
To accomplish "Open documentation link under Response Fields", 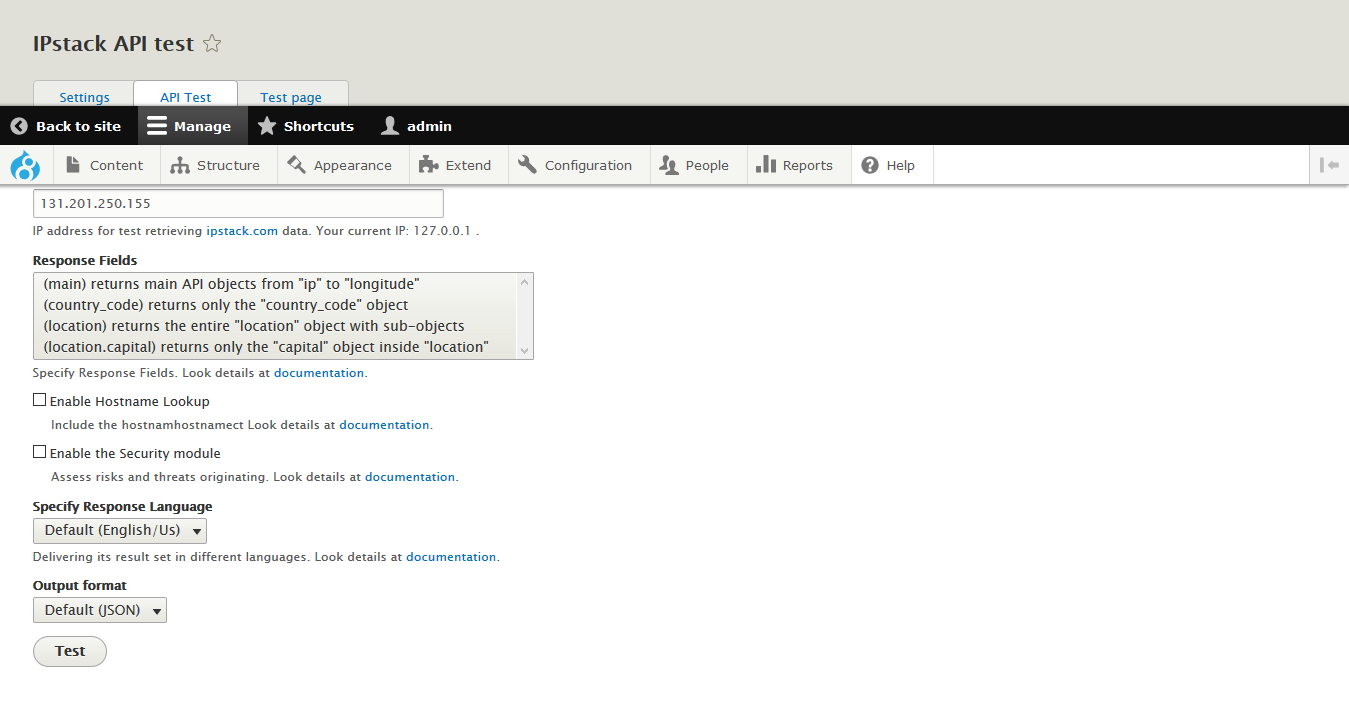I will [x=319, y=373].
